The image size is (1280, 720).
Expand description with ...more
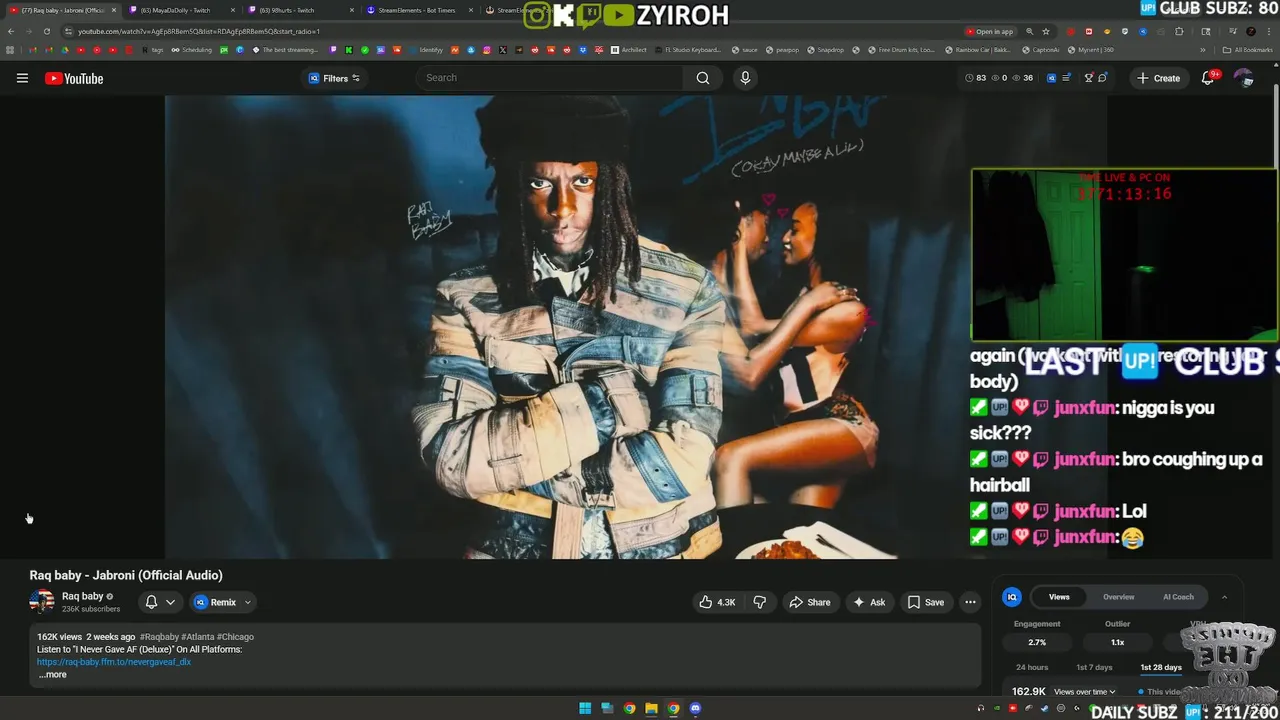click(x=53, y=674)
